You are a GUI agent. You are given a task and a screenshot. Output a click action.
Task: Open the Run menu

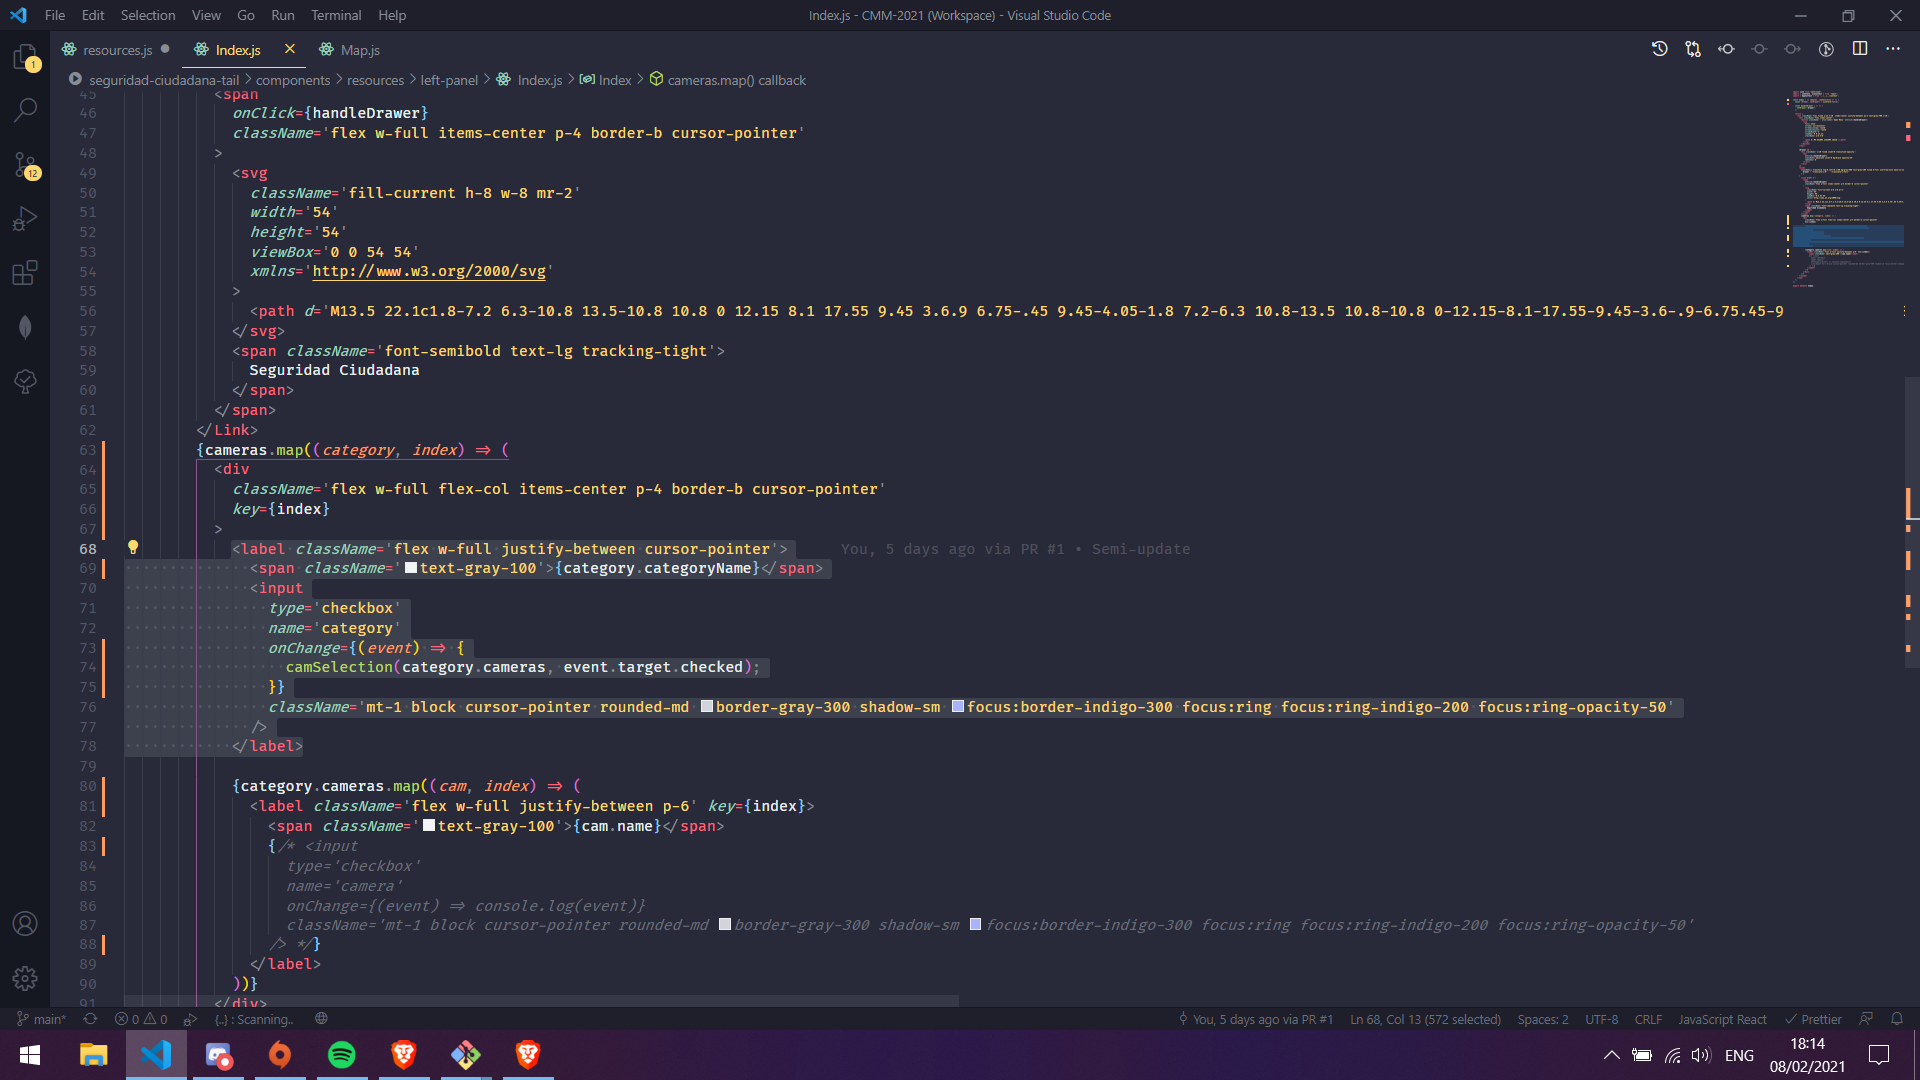(x=283, y=15)
